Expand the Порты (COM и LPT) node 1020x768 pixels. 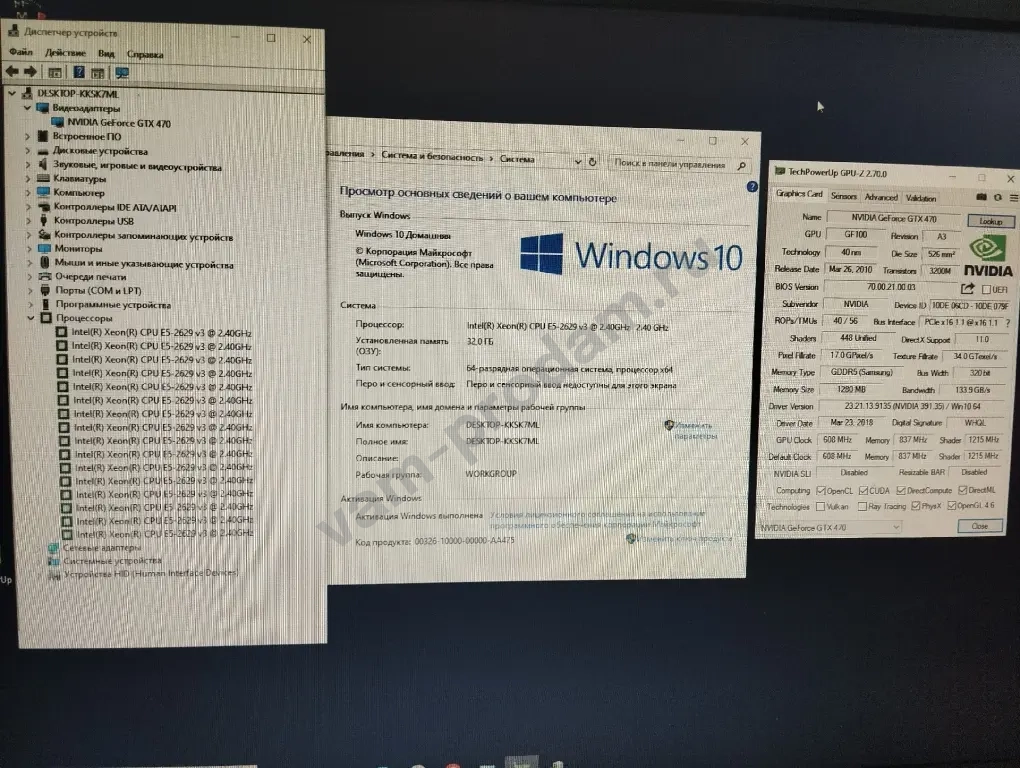tap(29, 291)
